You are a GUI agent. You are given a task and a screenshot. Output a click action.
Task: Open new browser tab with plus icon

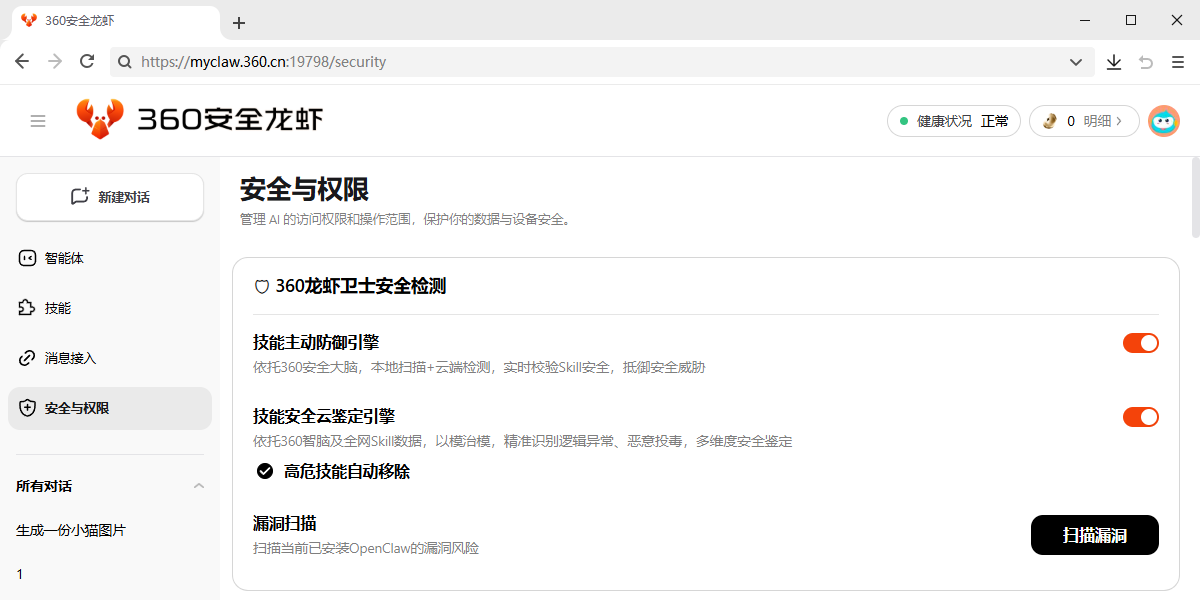pos(239,23)
